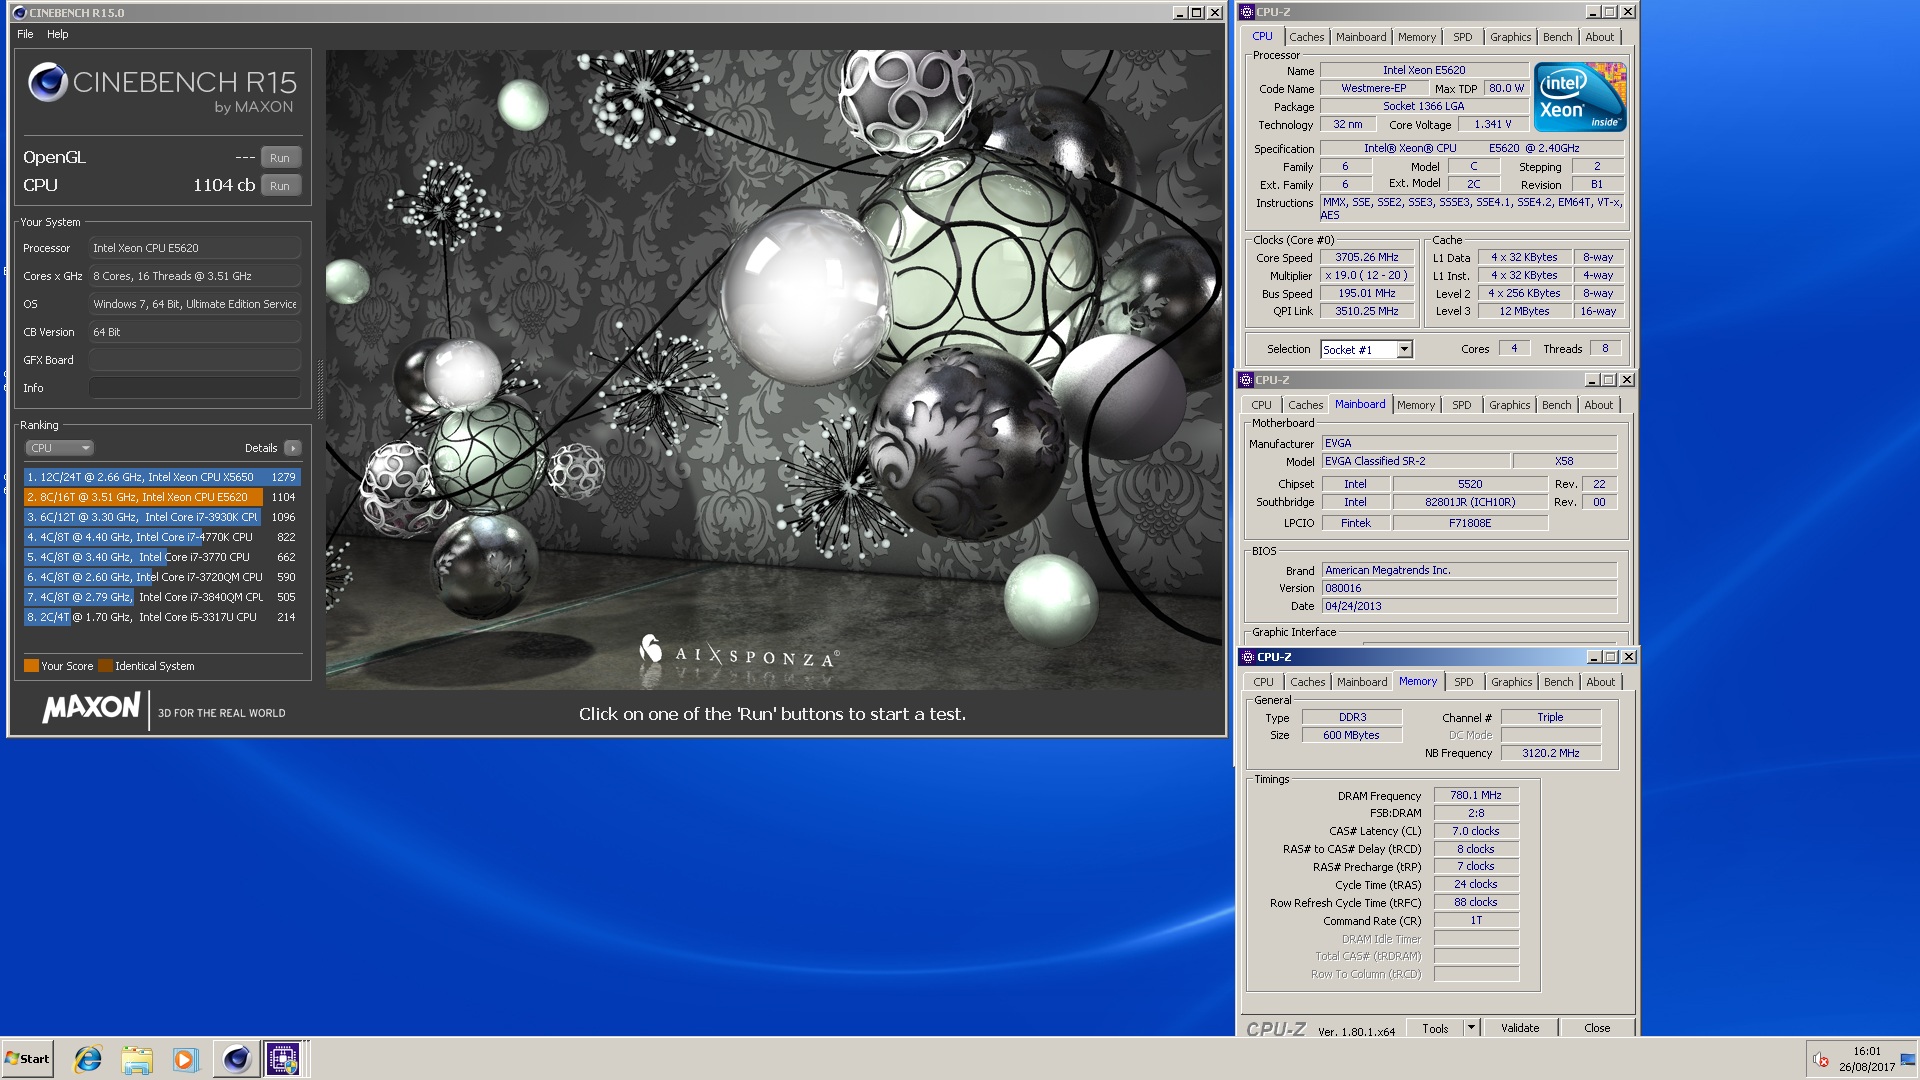The width and height of the screenshot is (1920, 1080).
Task: Select ranking row i7-4770K 822
Action: (x=162, y=537)
